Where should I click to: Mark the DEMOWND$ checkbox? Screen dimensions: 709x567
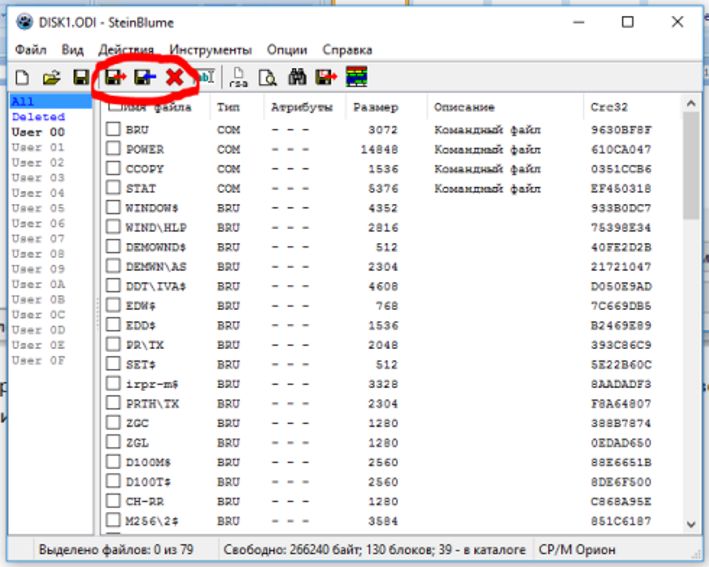[x=113, y=246]
